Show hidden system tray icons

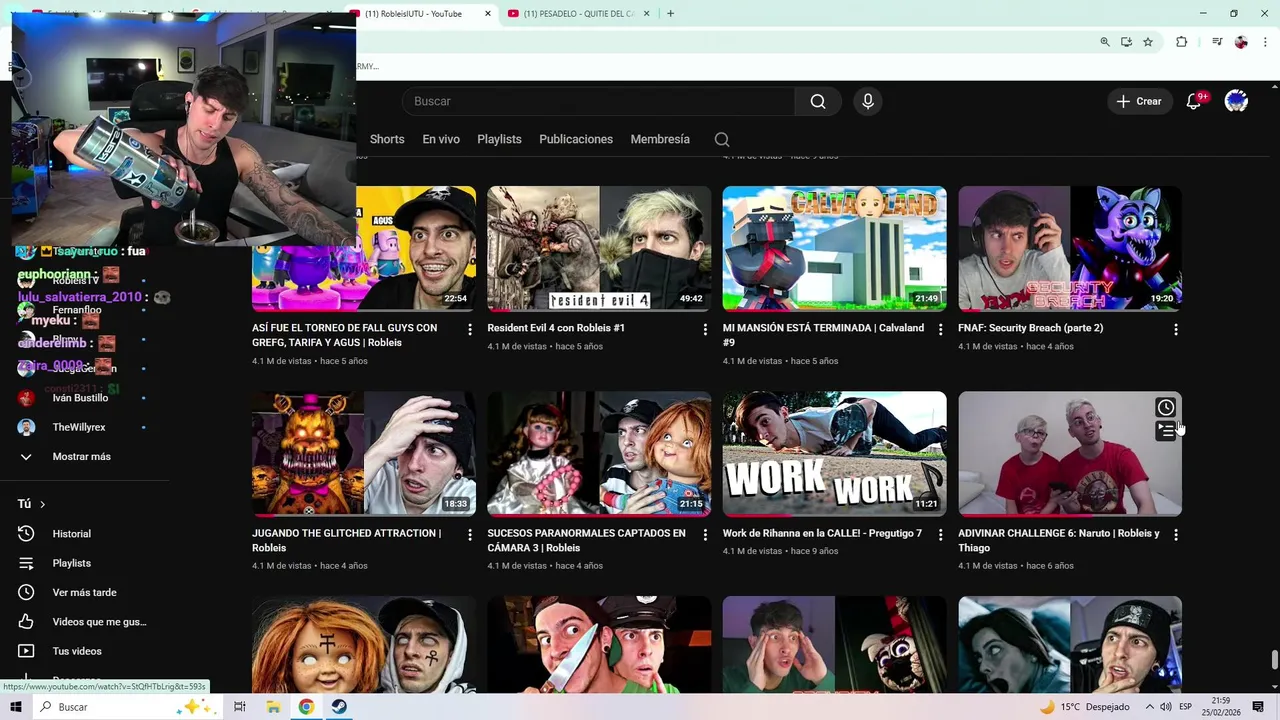(x=1150, y=707)
